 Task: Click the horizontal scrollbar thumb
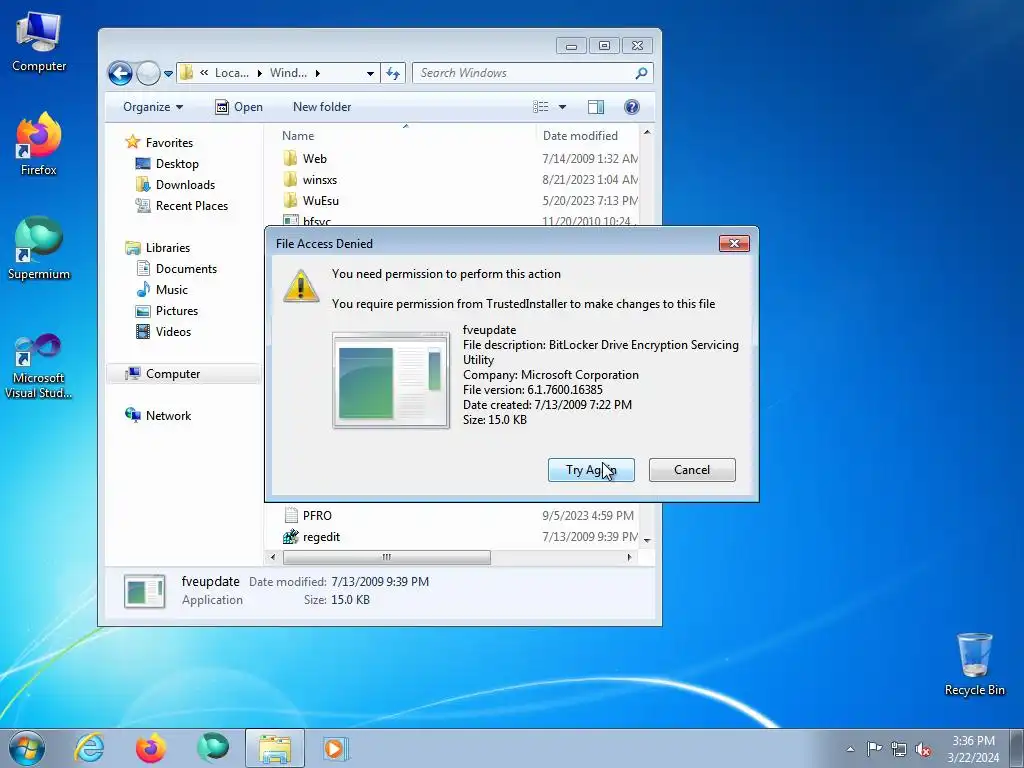point(387,557)
